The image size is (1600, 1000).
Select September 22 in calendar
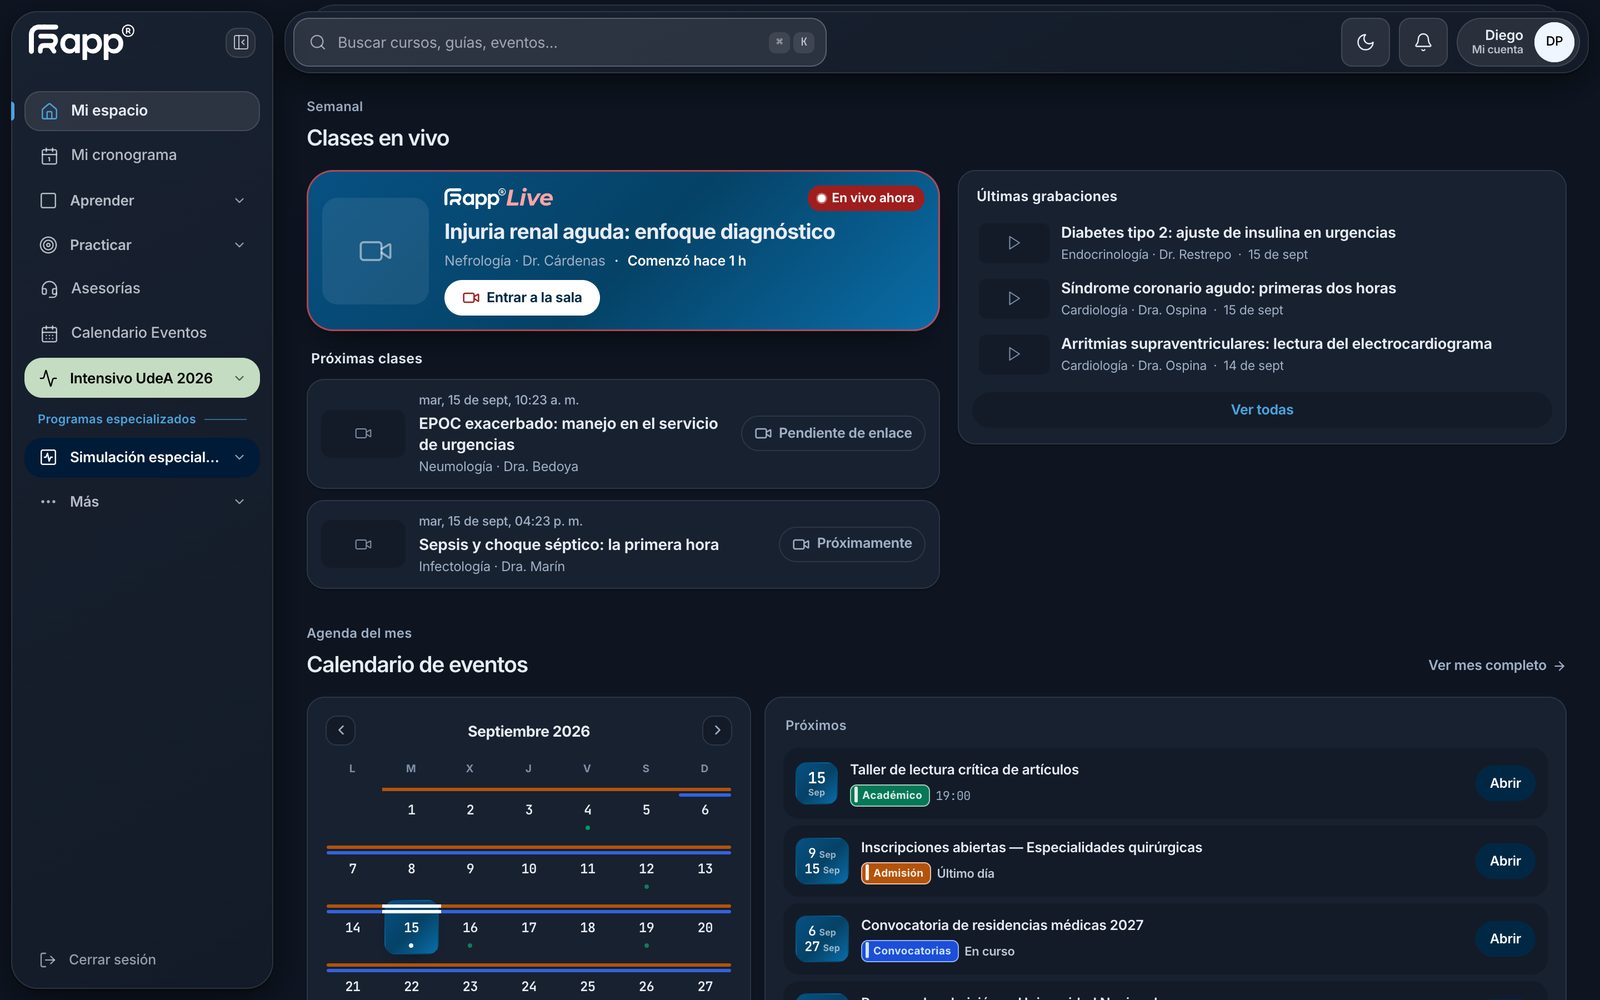[411, 987]
